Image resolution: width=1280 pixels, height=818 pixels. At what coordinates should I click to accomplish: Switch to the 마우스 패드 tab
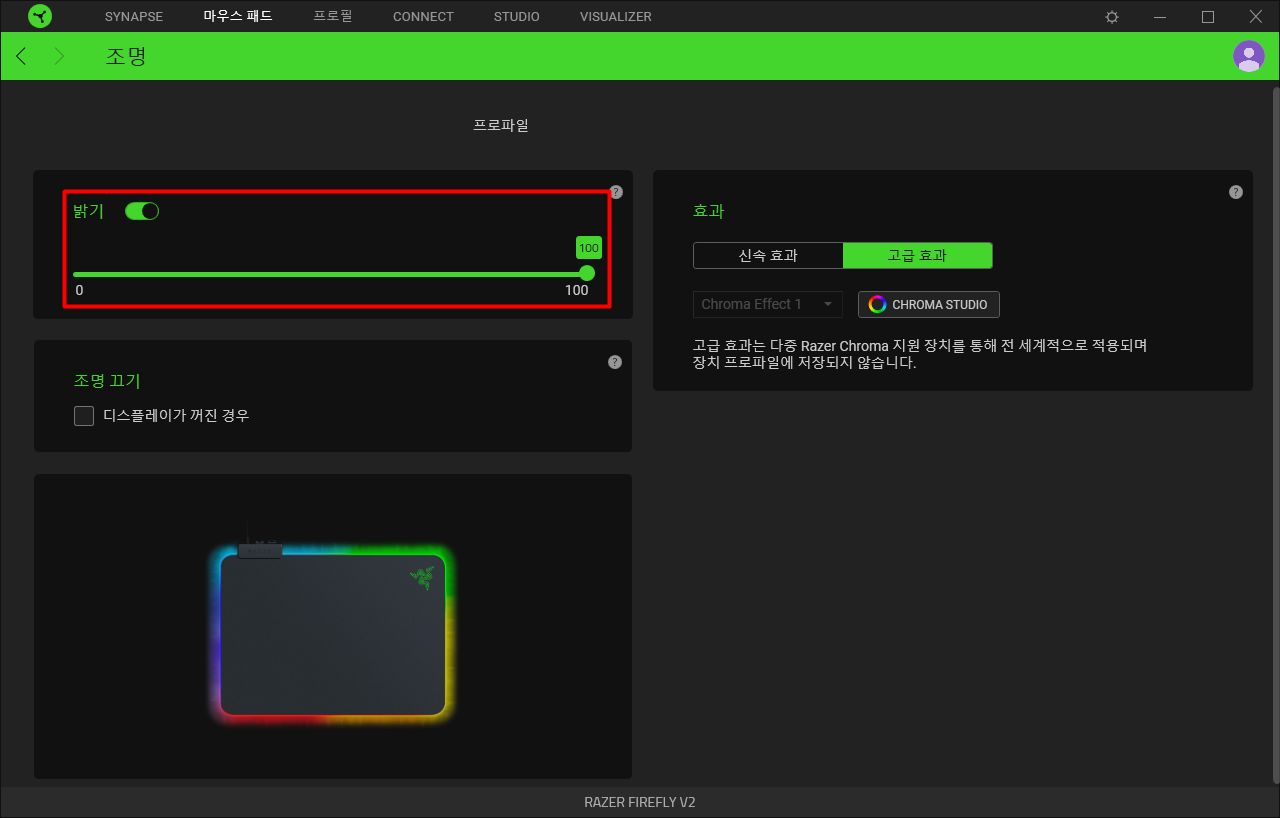238,17
